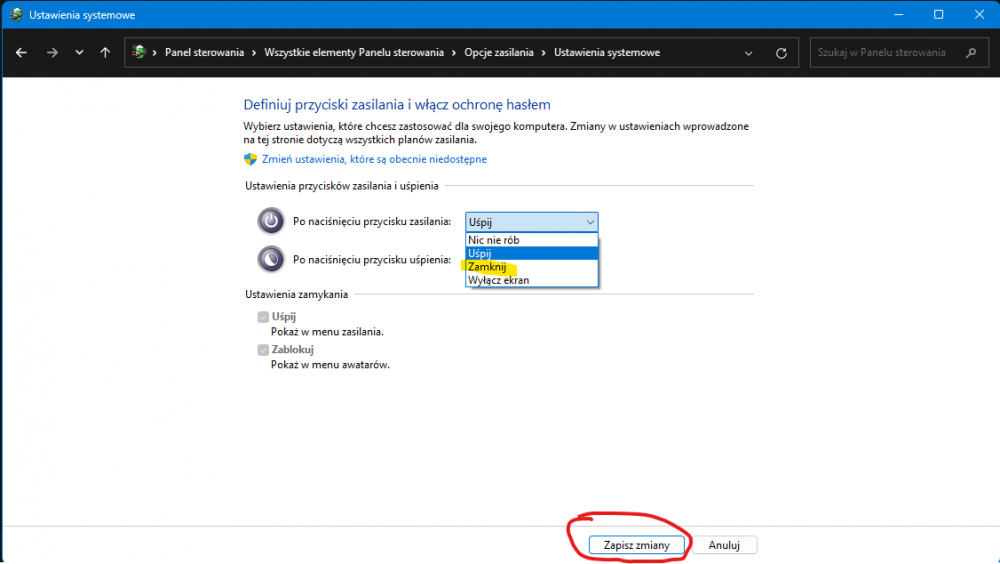
Task: Click the Forward navigation arrow
Action: pos(51,53)
